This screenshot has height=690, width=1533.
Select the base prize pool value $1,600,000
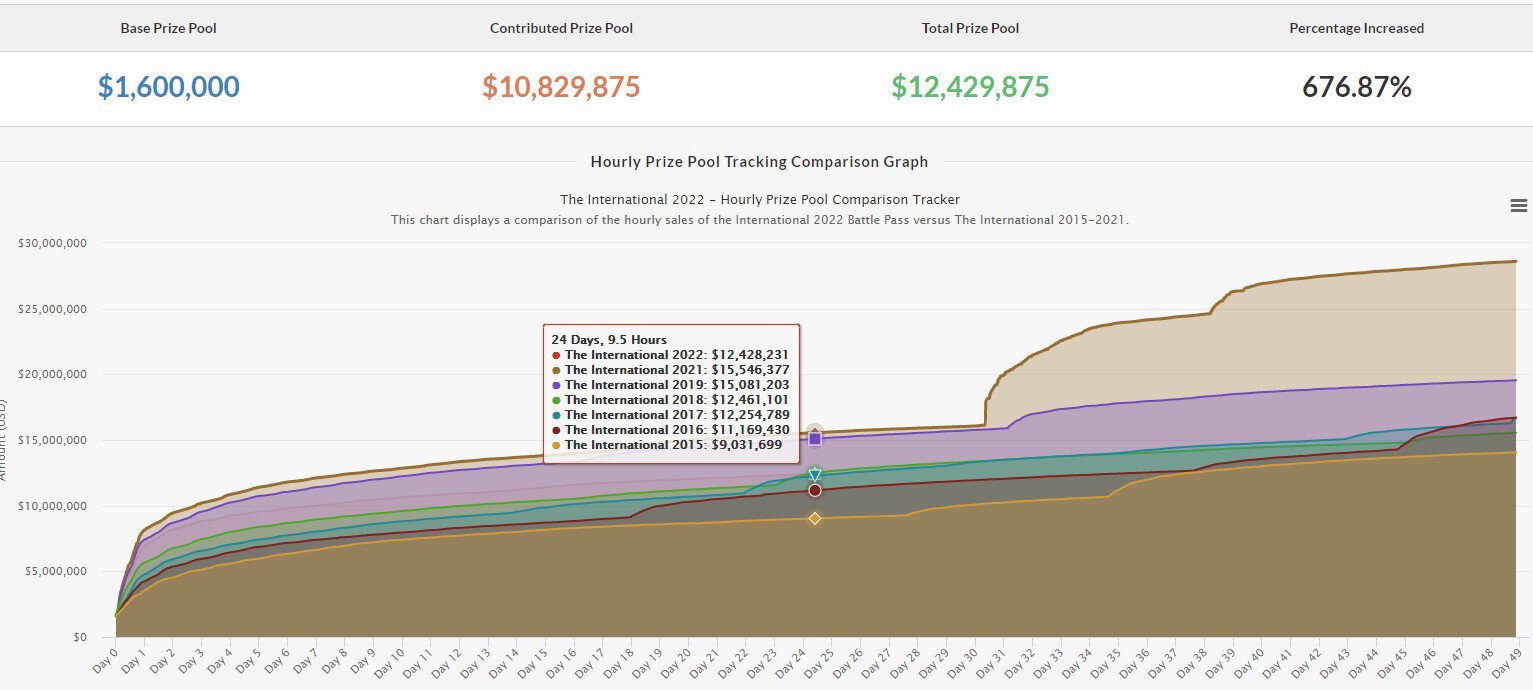point(169,87)
